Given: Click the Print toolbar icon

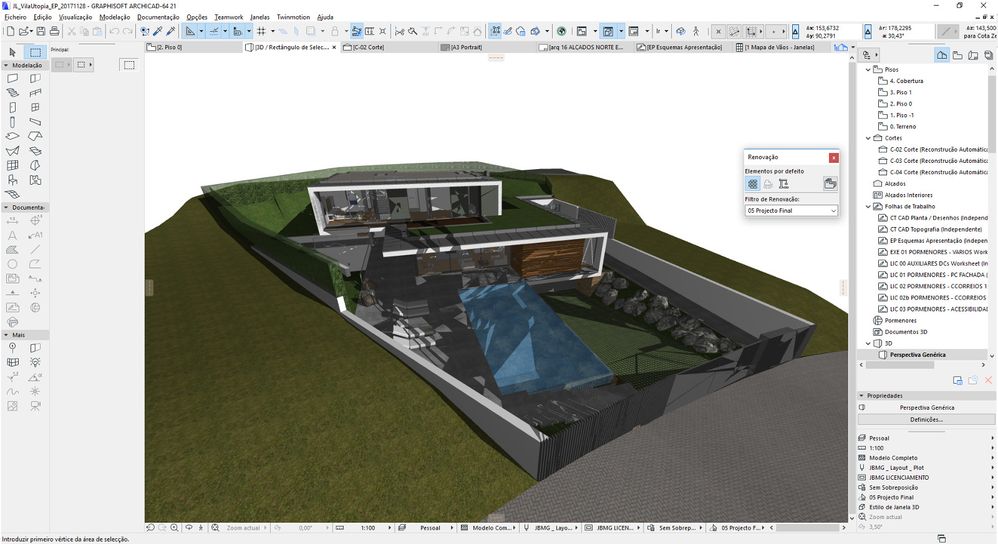Looking at the screenshot, I should click(x=54, y=31).
